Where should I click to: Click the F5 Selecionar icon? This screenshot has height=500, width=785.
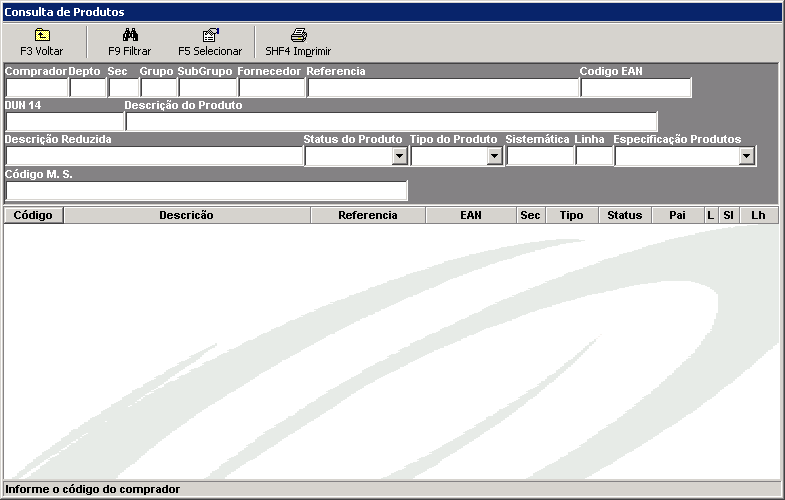(x=211, y=35)
